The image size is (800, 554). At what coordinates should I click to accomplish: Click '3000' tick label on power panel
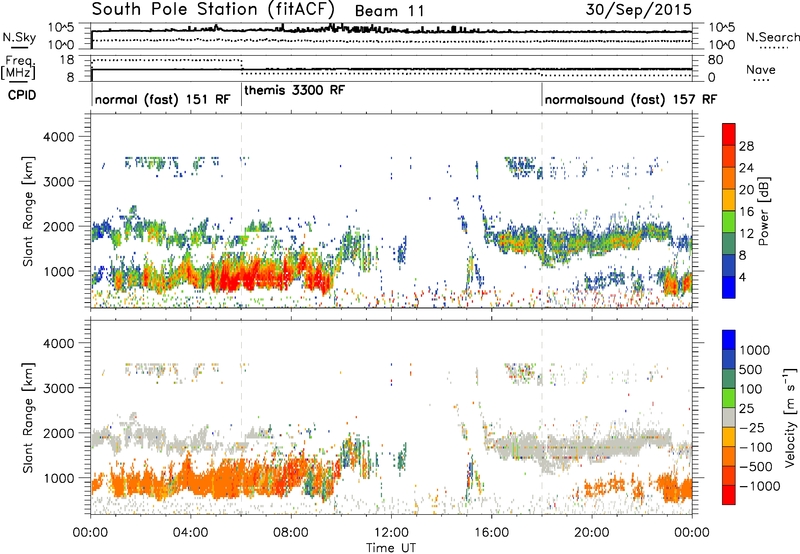59,182
